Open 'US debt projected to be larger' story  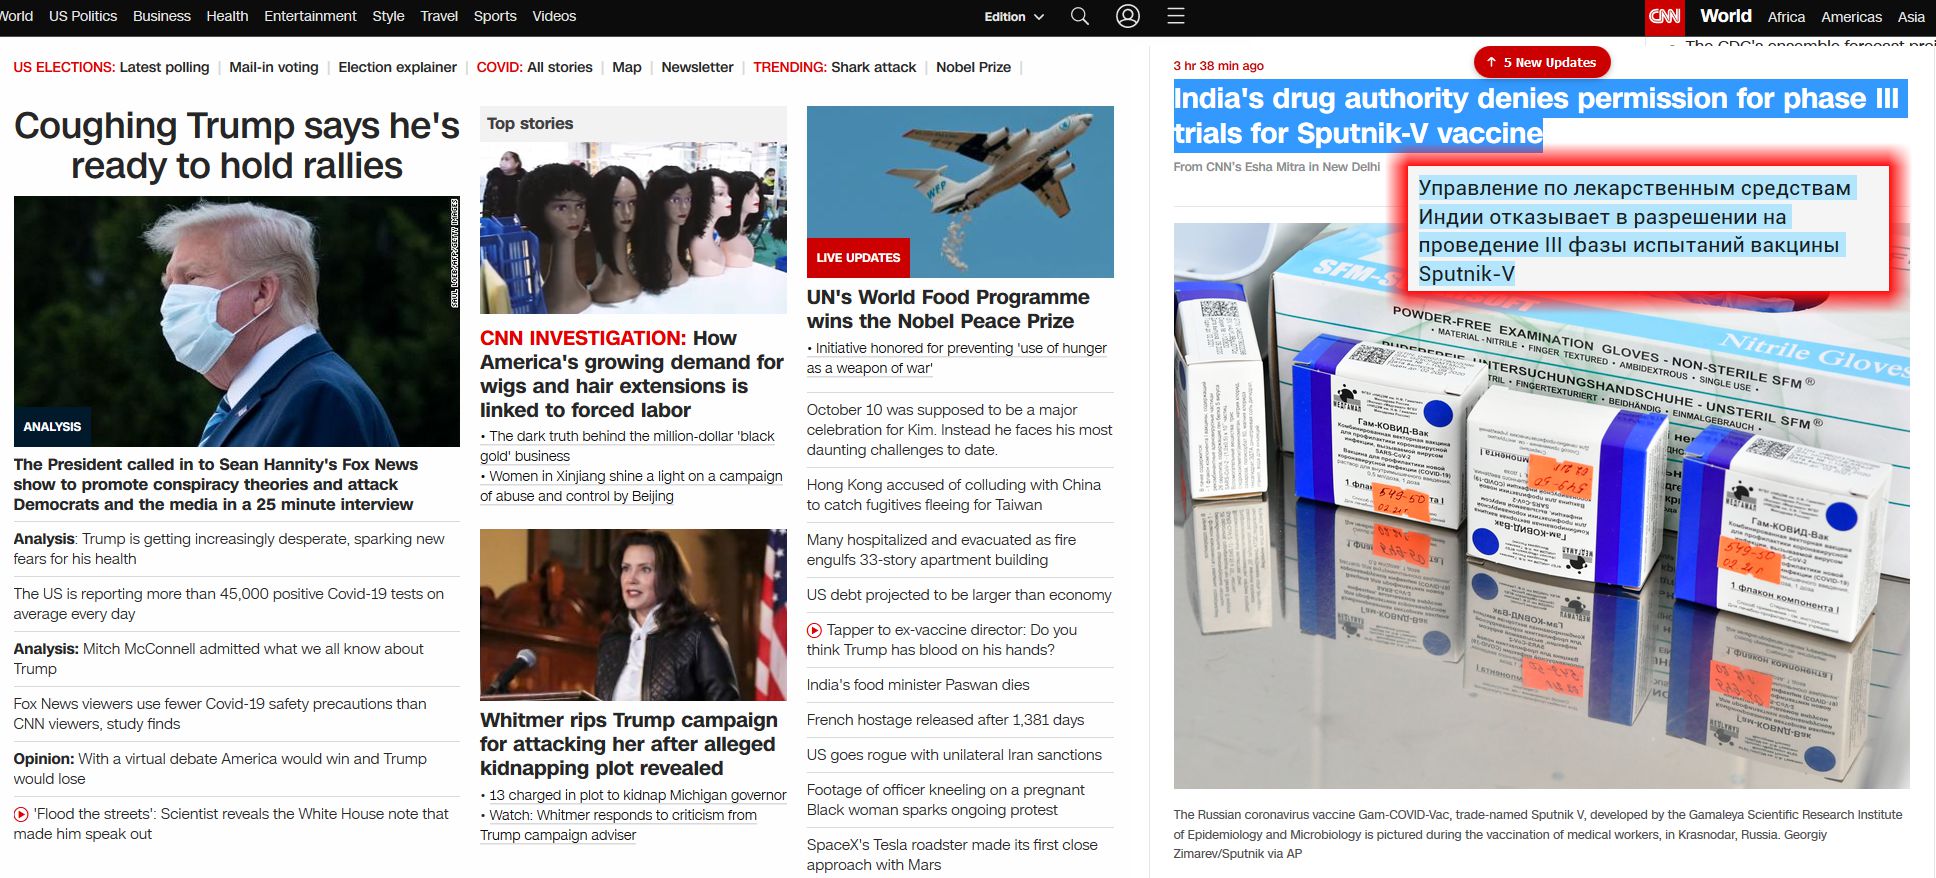click(x=959, y=595)
